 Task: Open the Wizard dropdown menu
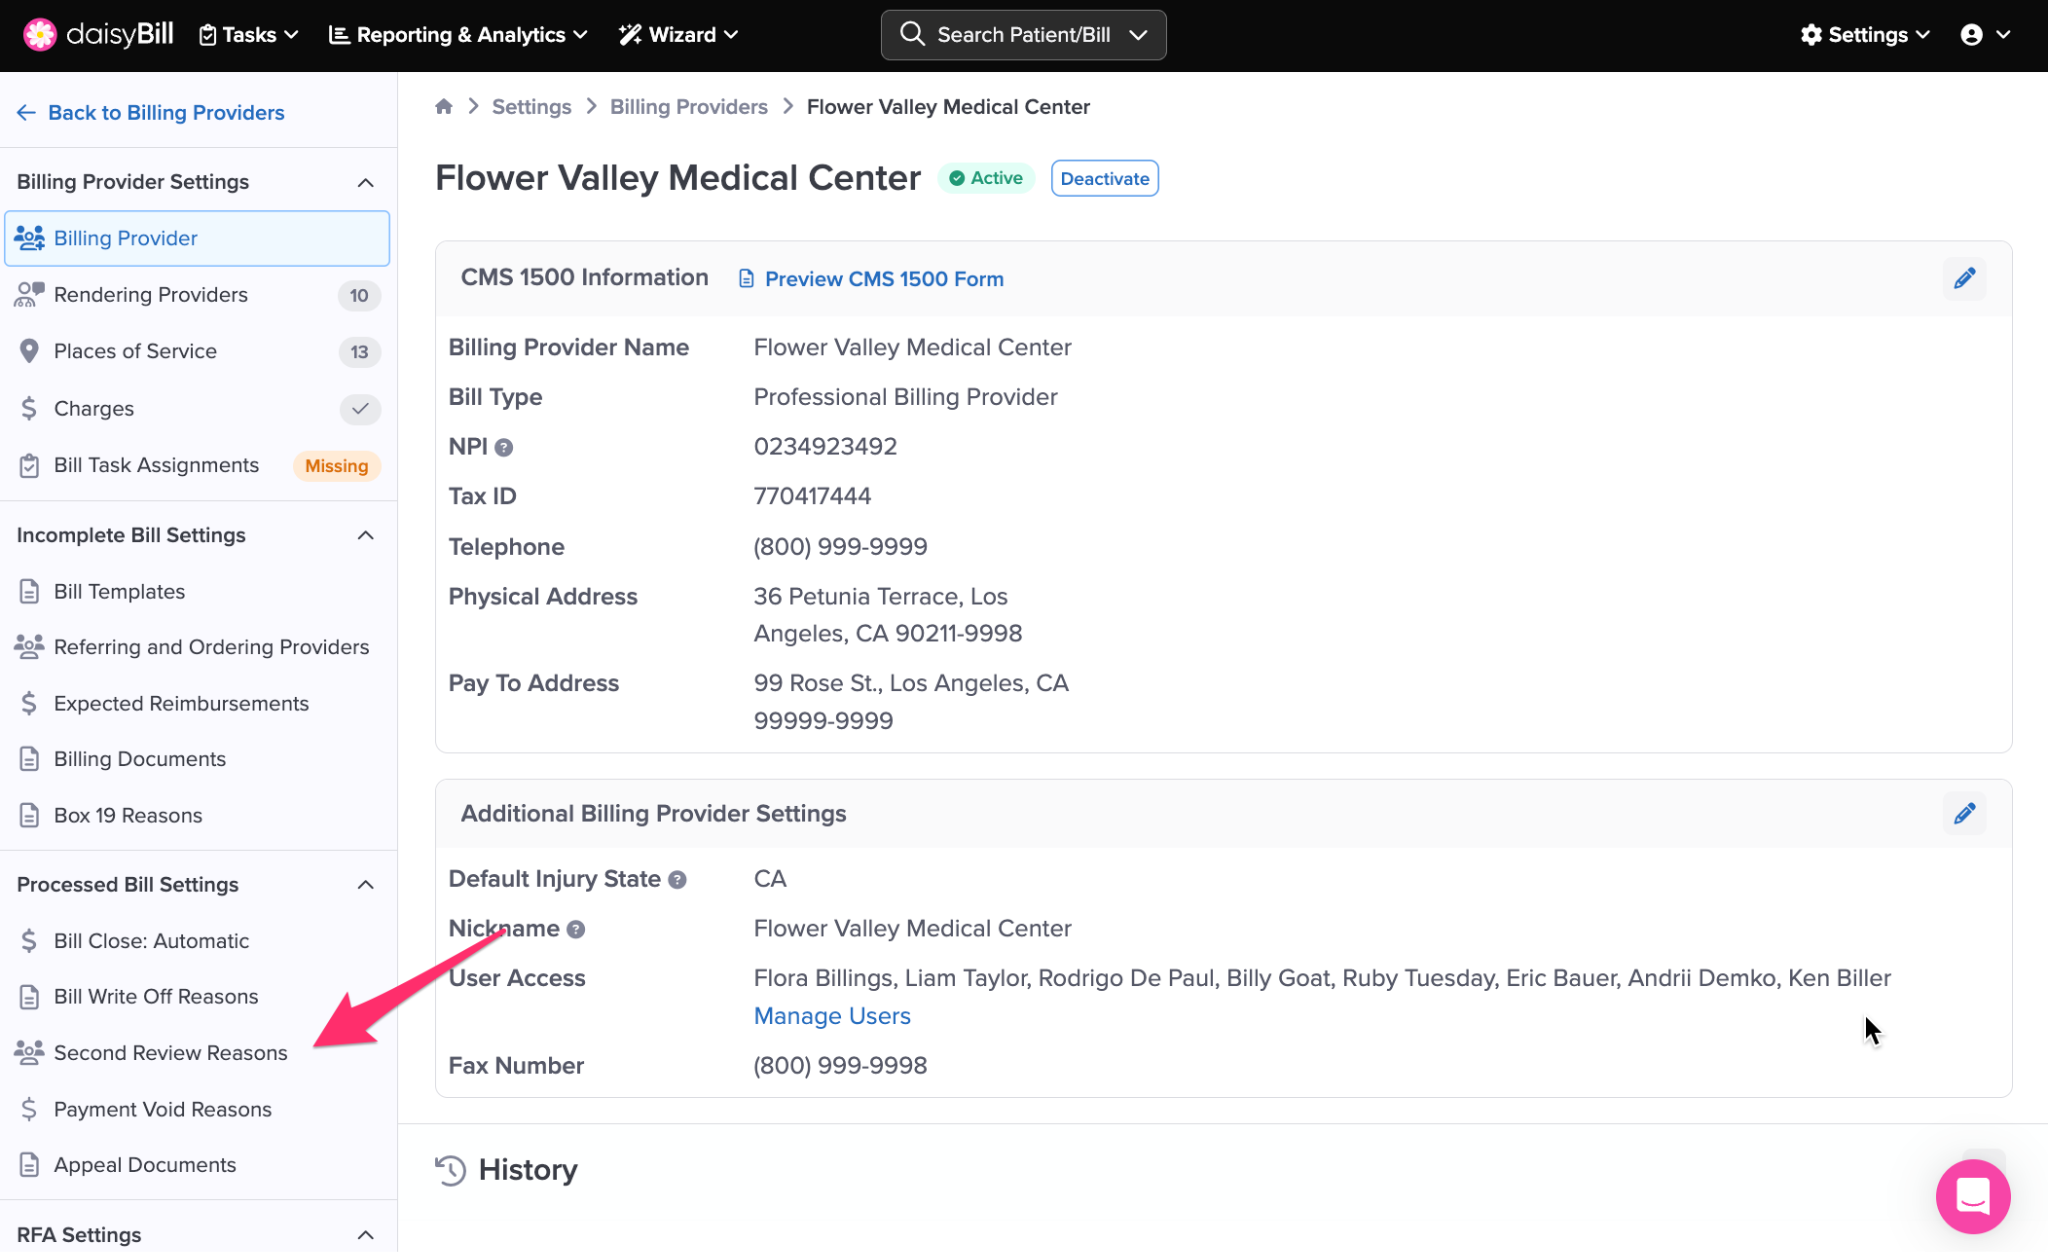pos(678,35)
